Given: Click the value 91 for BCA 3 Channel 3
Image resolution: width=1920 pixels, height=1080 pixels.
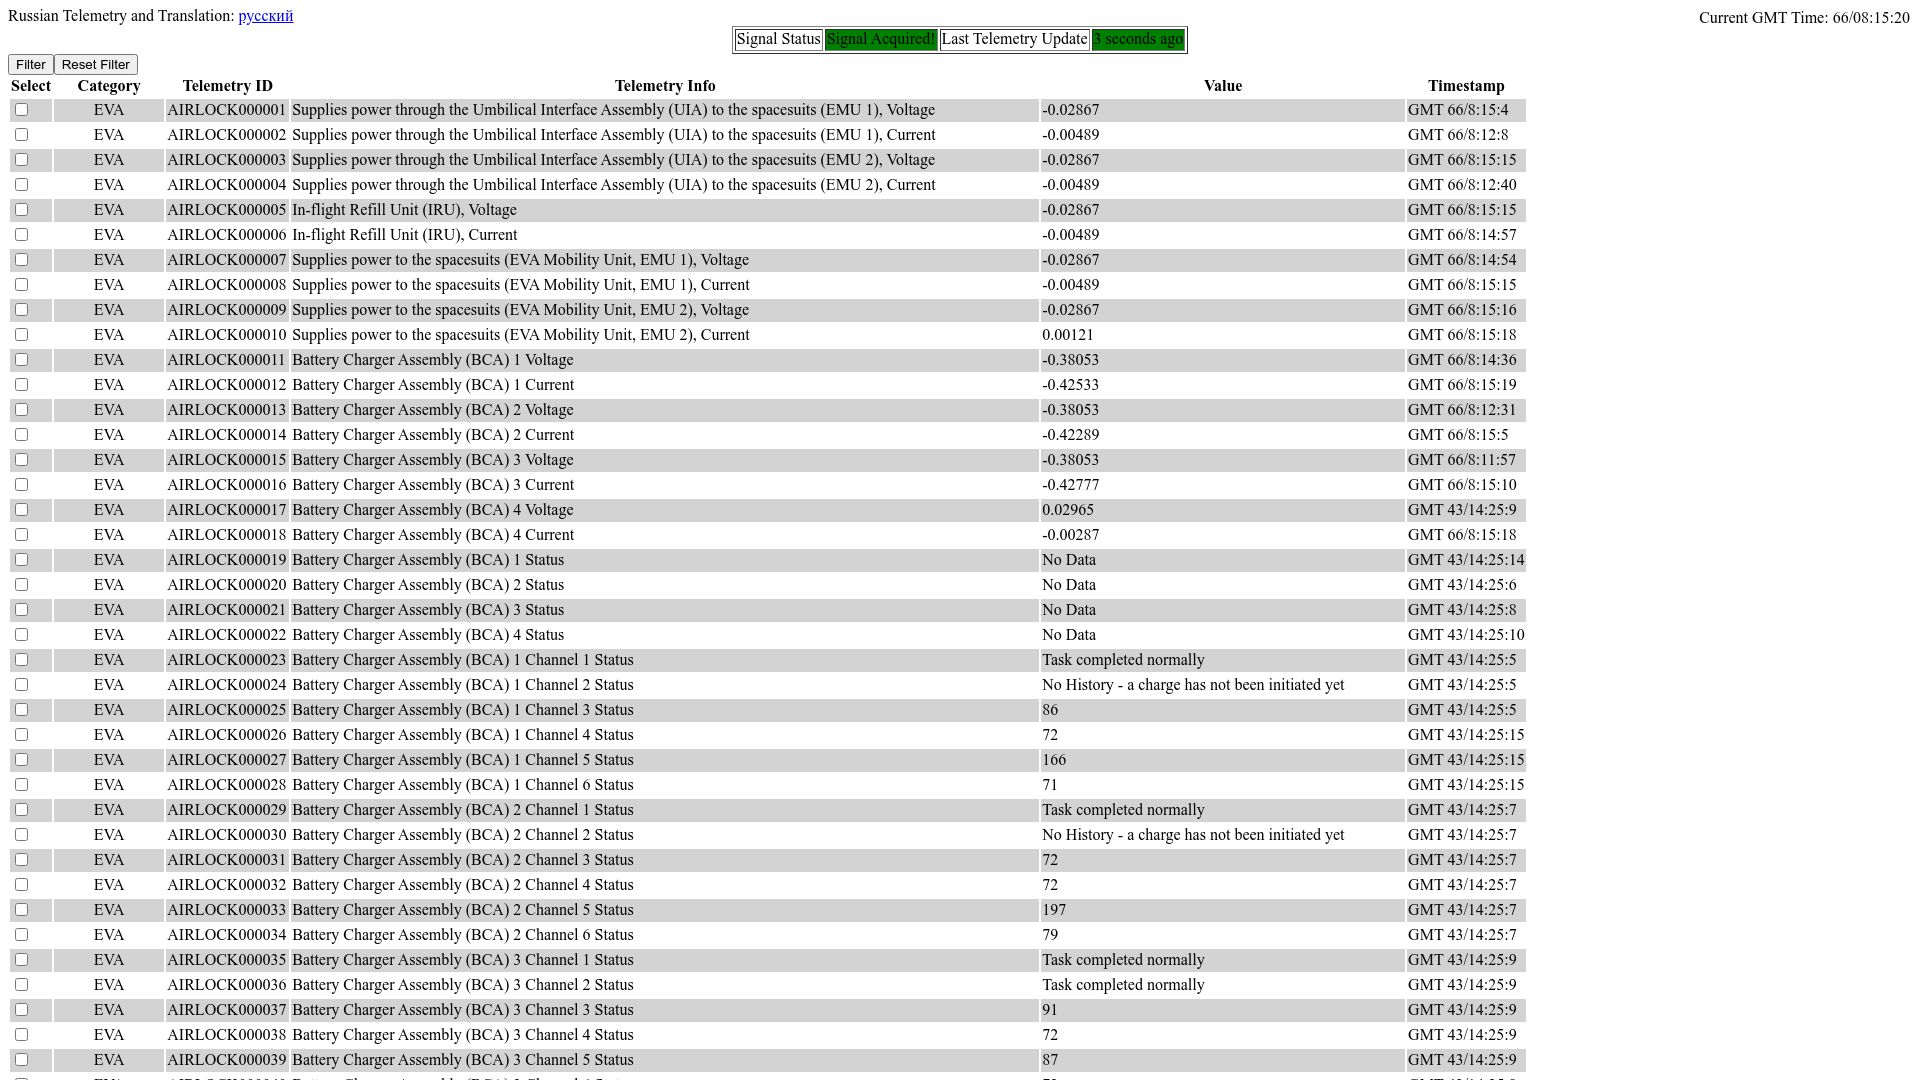Looking at the screenshot, I should pos(1050,1010).
